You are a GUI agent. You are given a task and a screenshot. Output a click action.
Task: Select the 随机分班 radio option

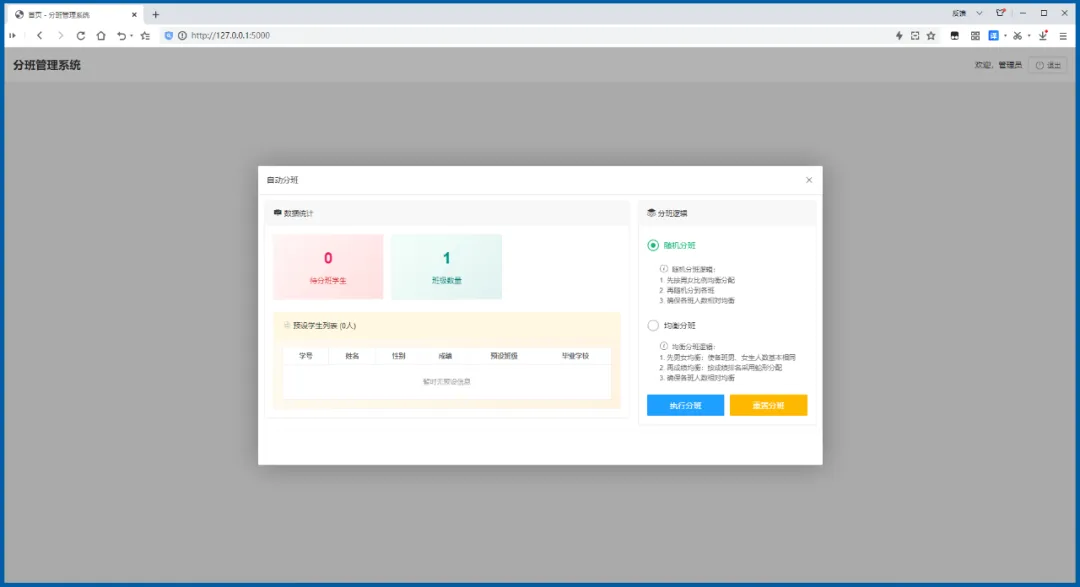point(653,245)
